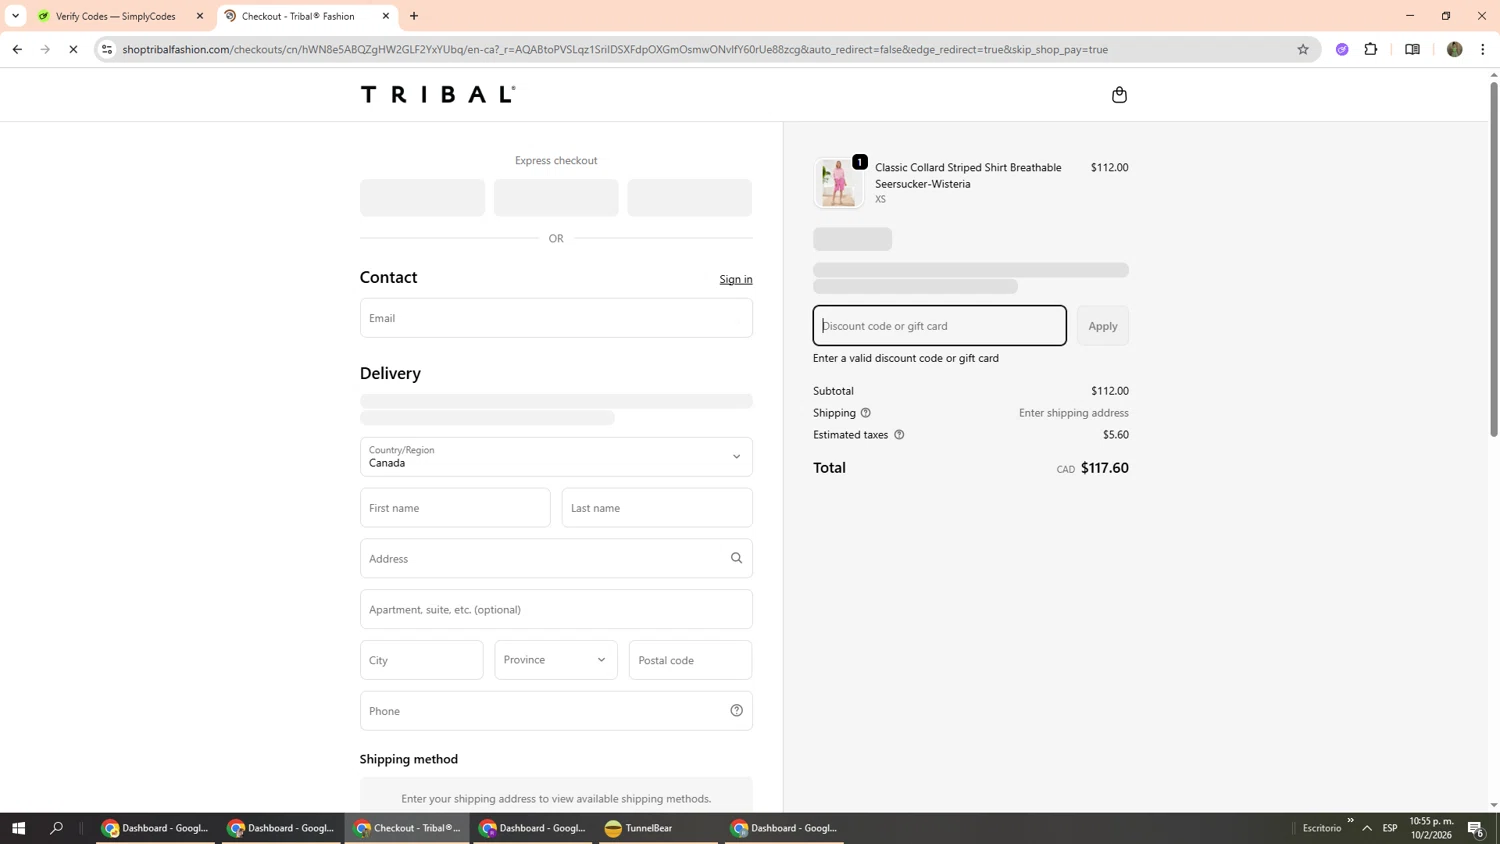The image size is (1500, 844).
Task: Click the browser address bar URL
Action: click(x=615, y=49)
